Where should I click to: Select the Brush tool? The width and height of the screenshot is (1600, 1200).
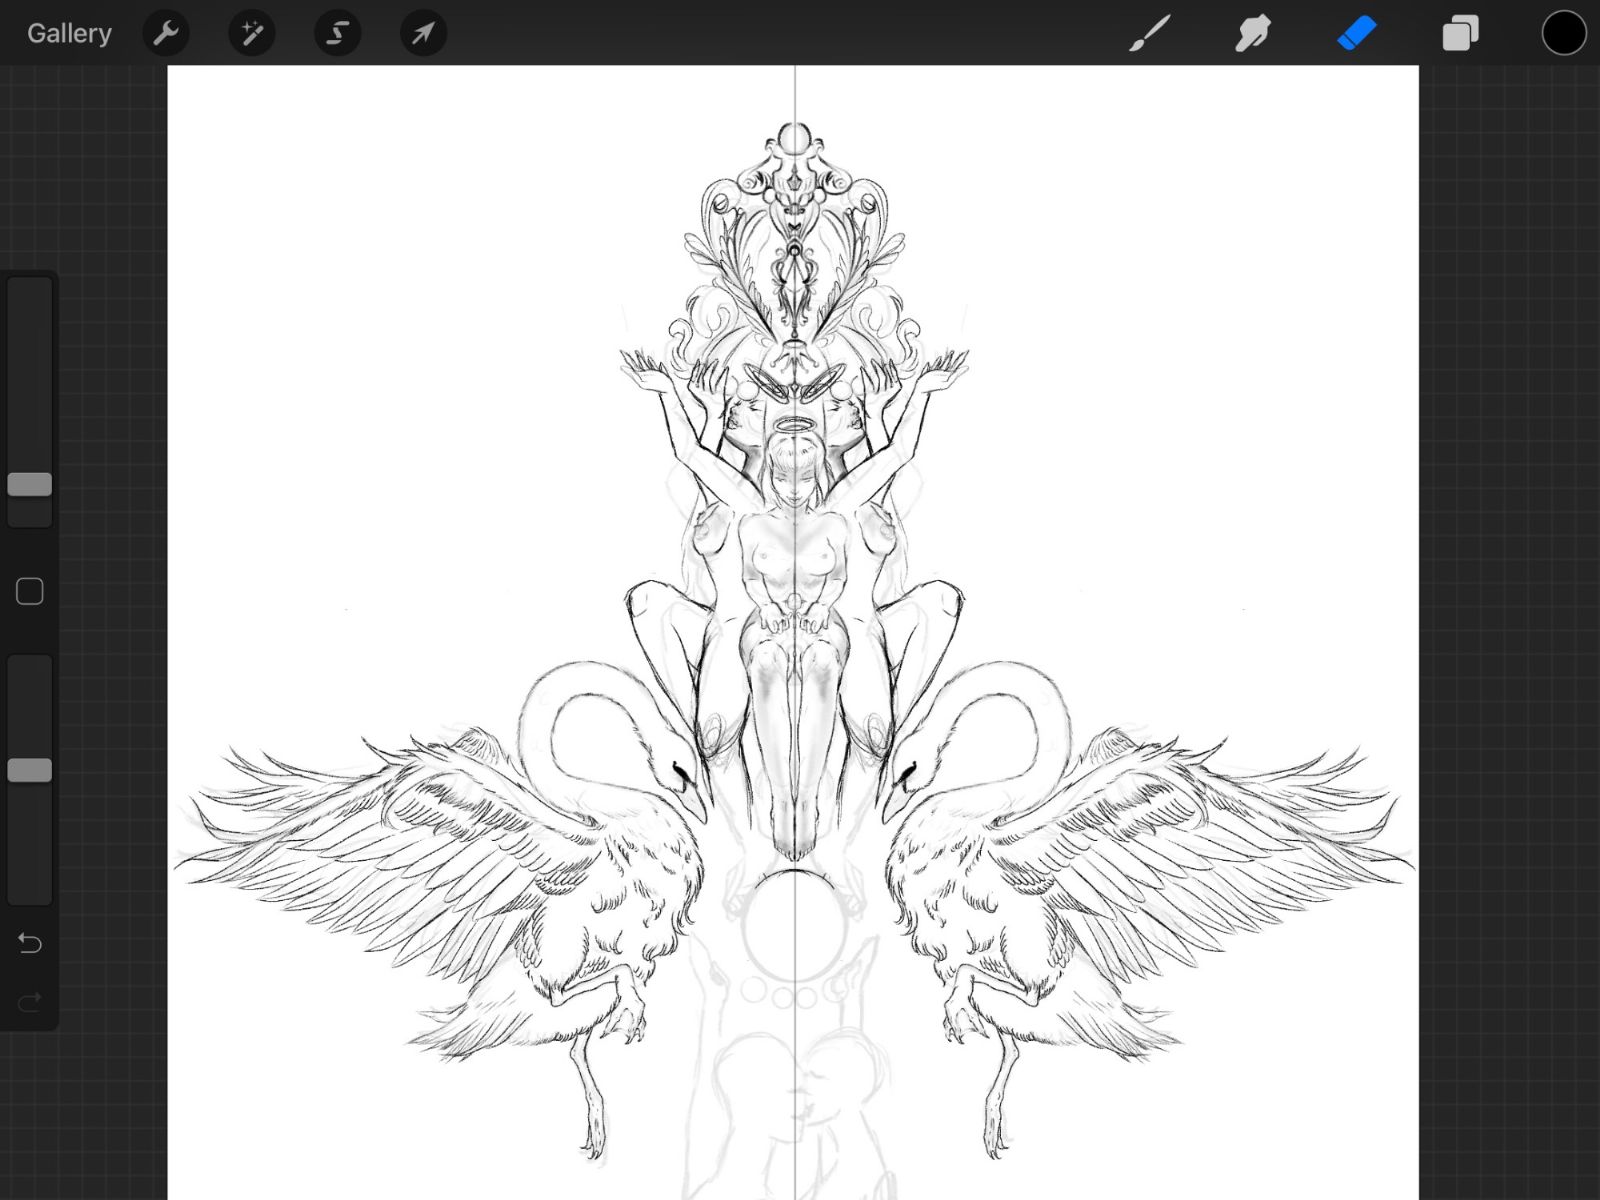pos(1150,33)
